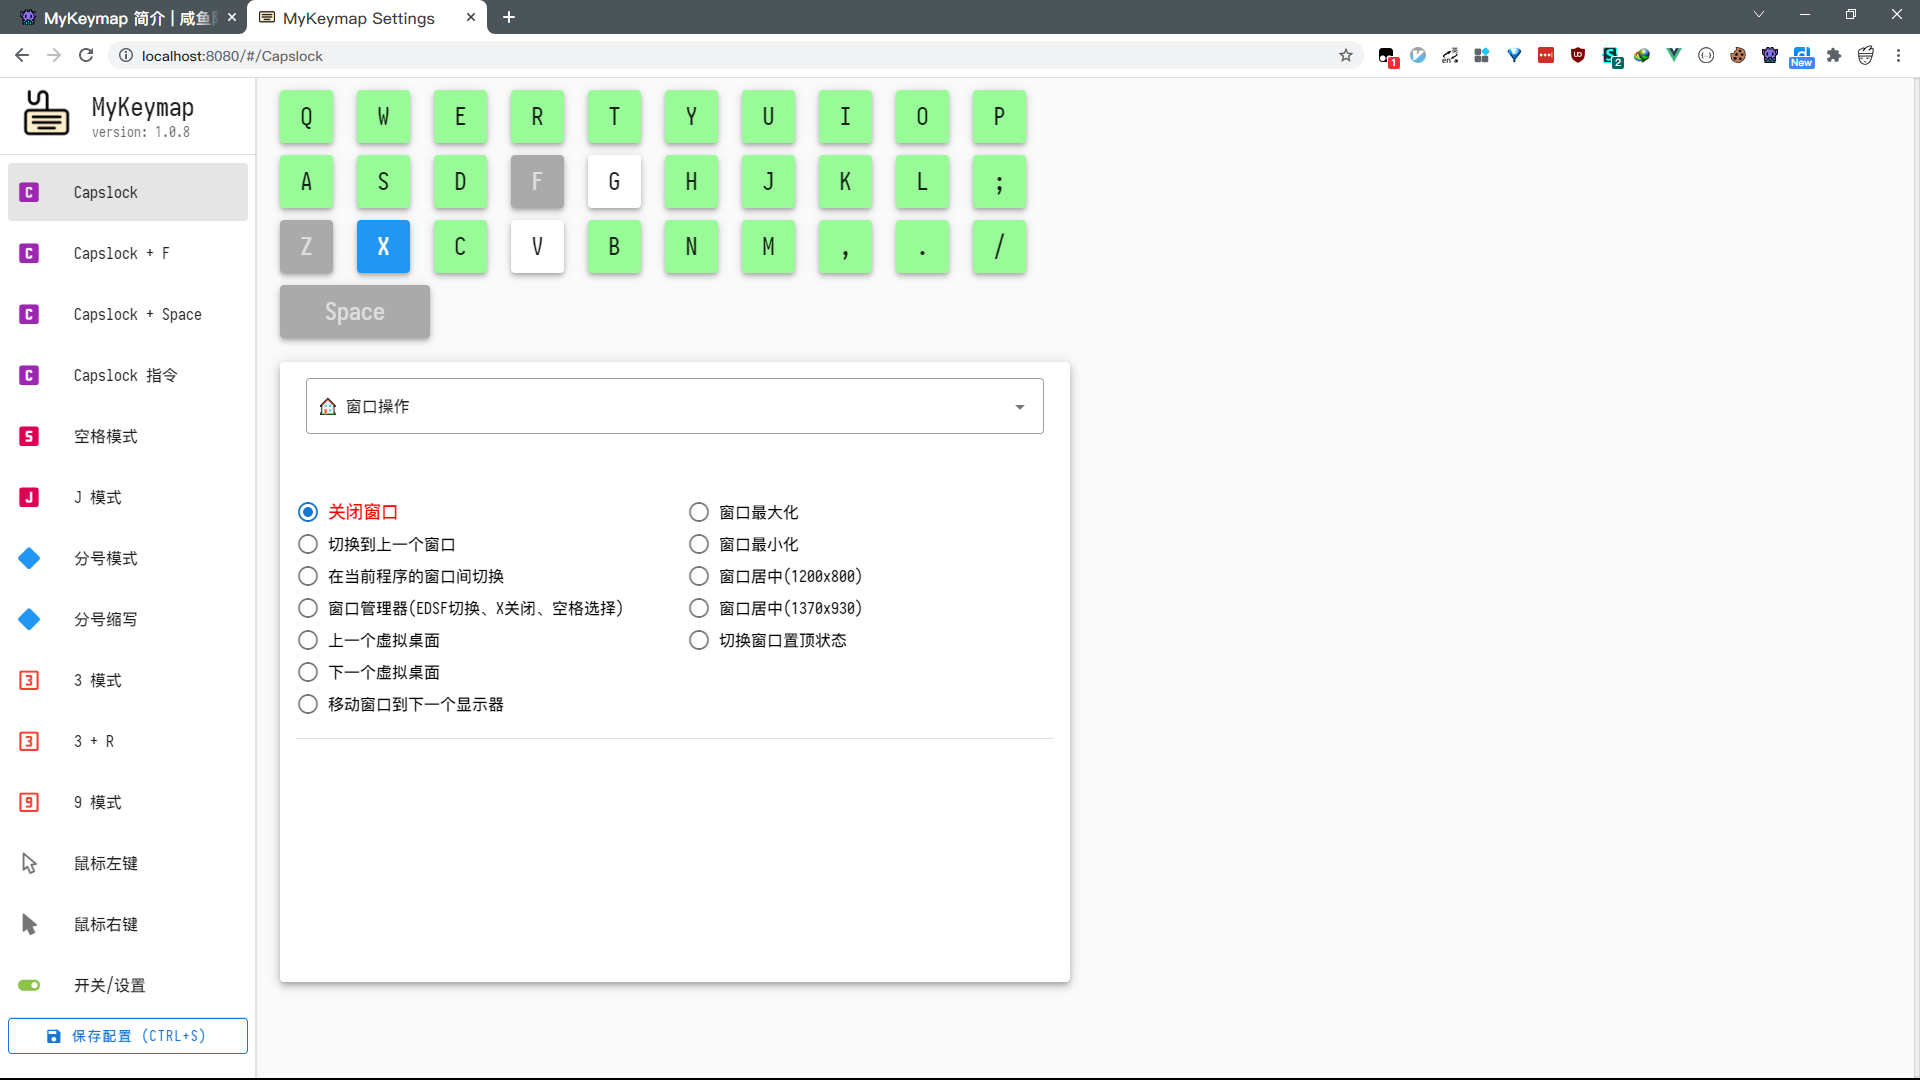Open the Capslock + F sidebar item
Screen dimensions: 1920x1080
point(121,253)
